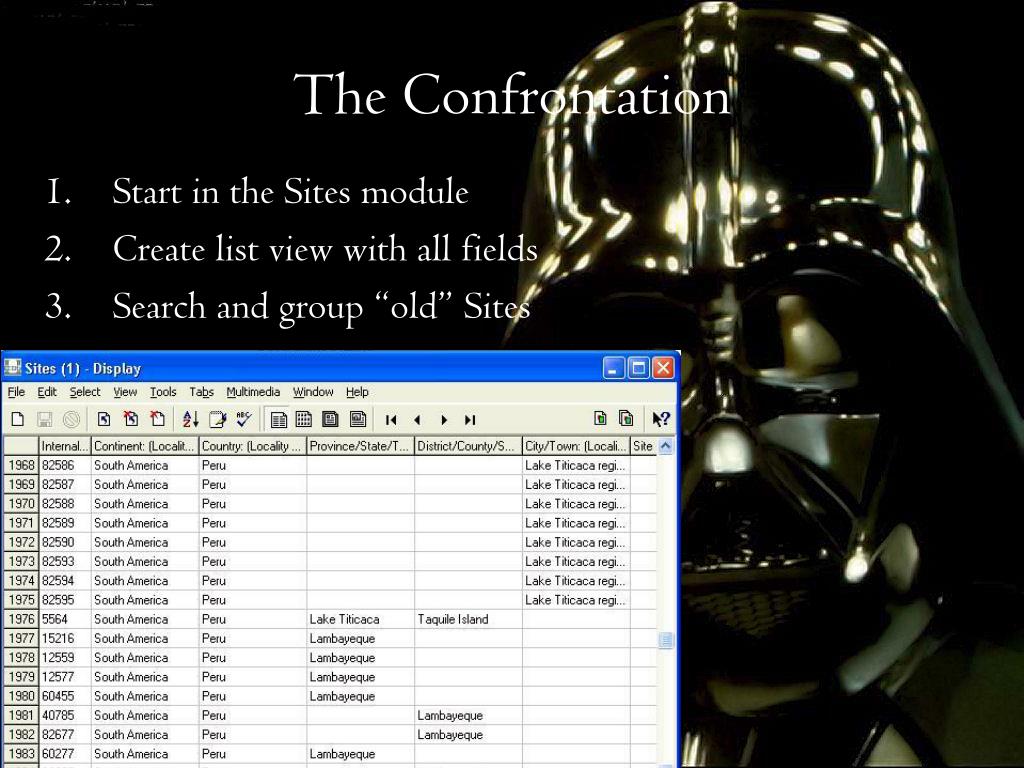
Task: Click internal number 40785 cell
Action: (65, 715)
